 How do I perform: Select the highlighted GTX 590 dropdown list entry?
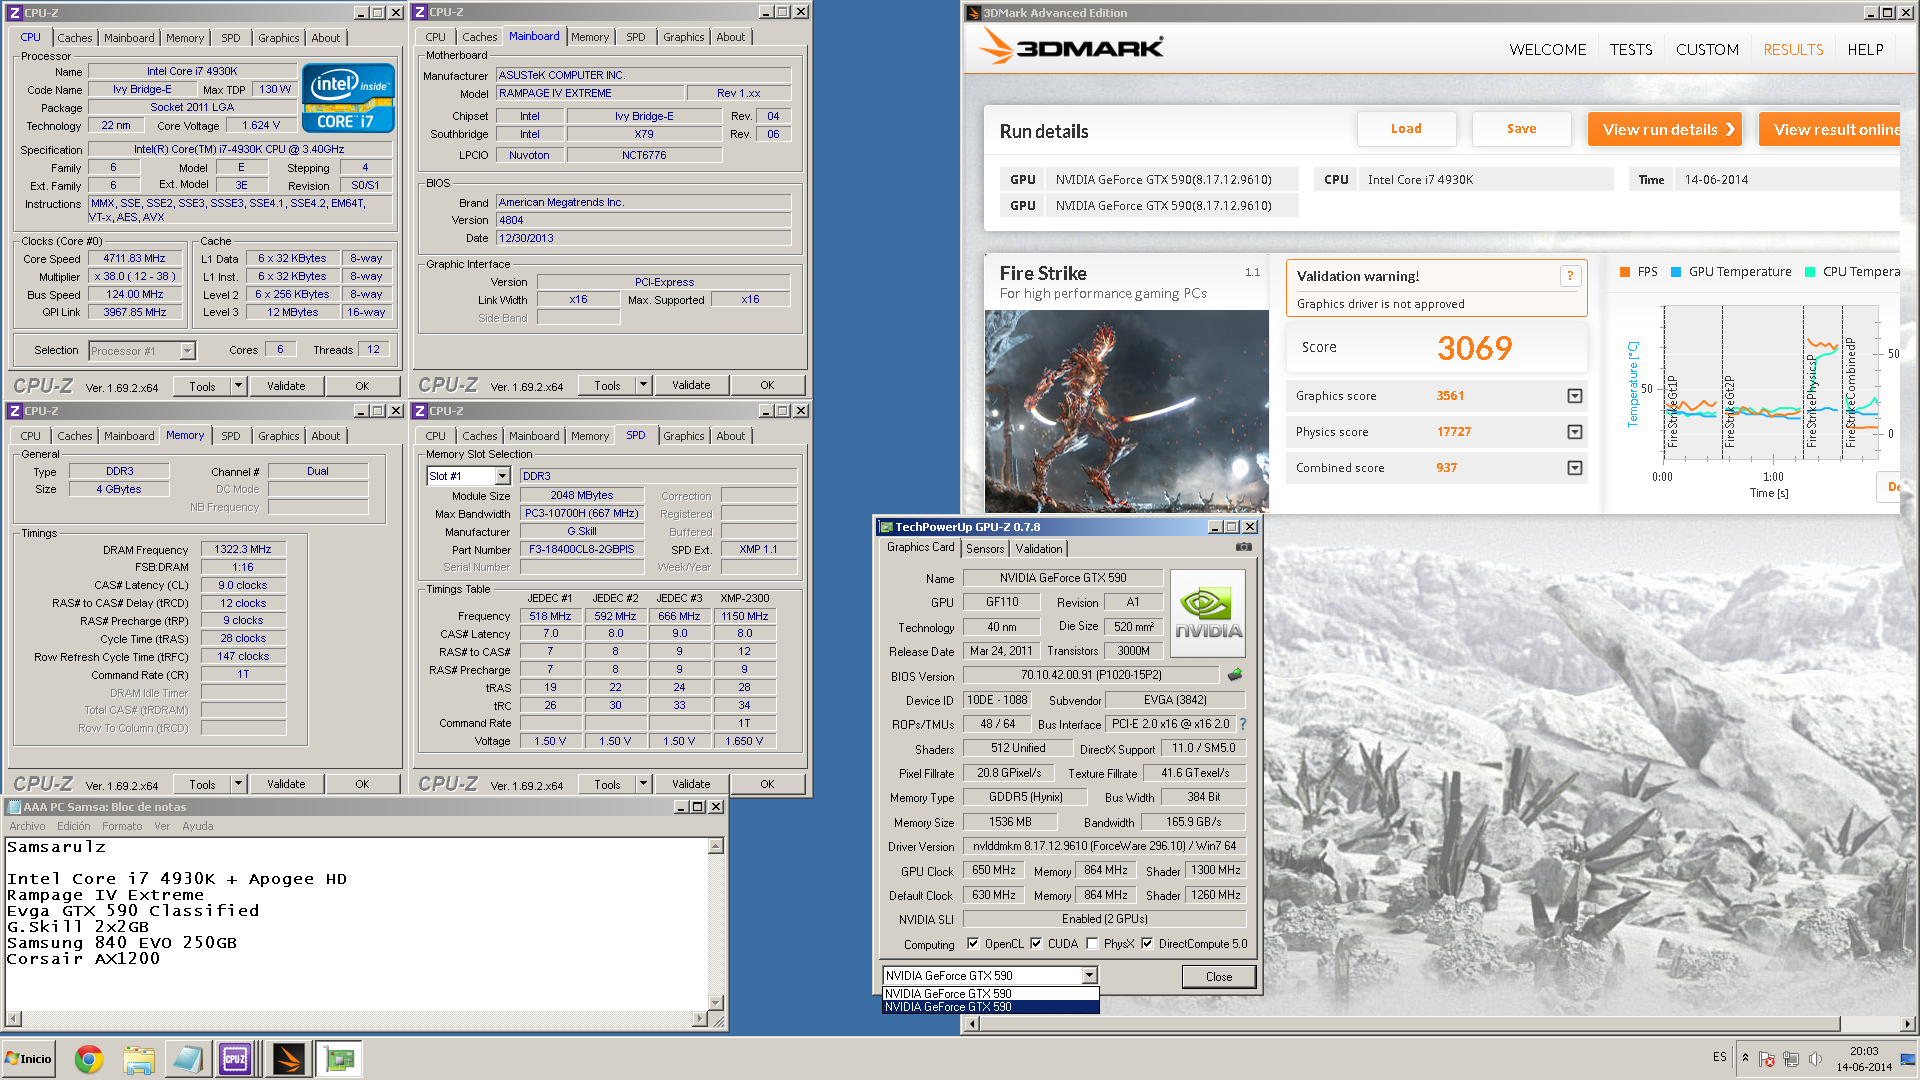tap(990, 1007)
